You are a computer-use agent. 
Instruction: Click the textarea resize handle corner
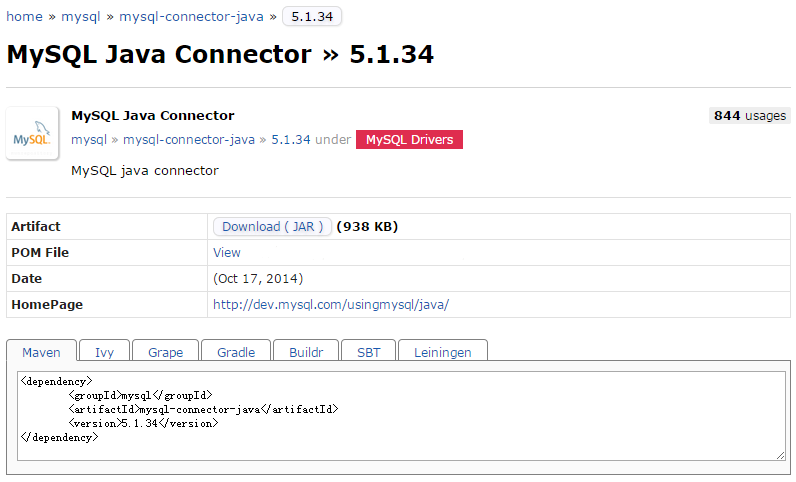780,455
